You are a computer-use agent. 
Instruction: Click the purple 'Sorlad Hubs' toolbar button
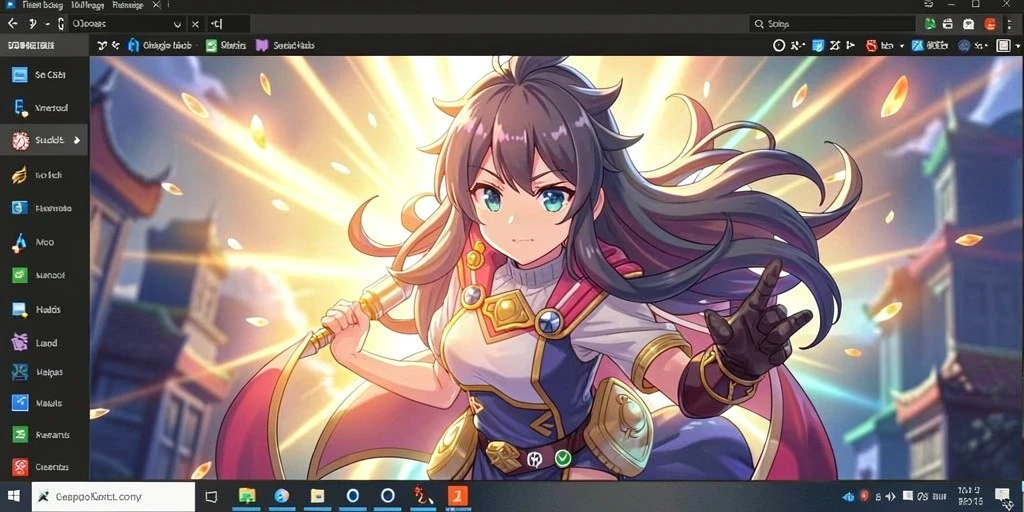tap(285, 46)
